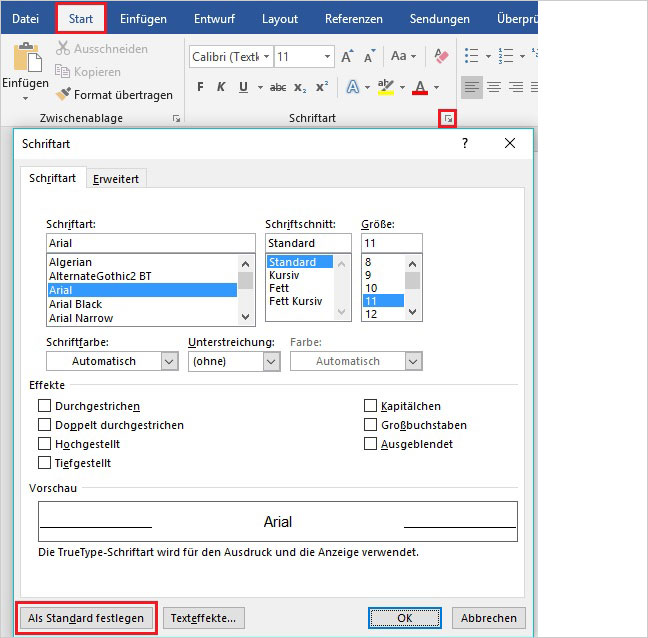The width and height of the screenshot is (648, 638).
Task: Open ribbon font name dropdown arrow
Action: click(267, 56)
